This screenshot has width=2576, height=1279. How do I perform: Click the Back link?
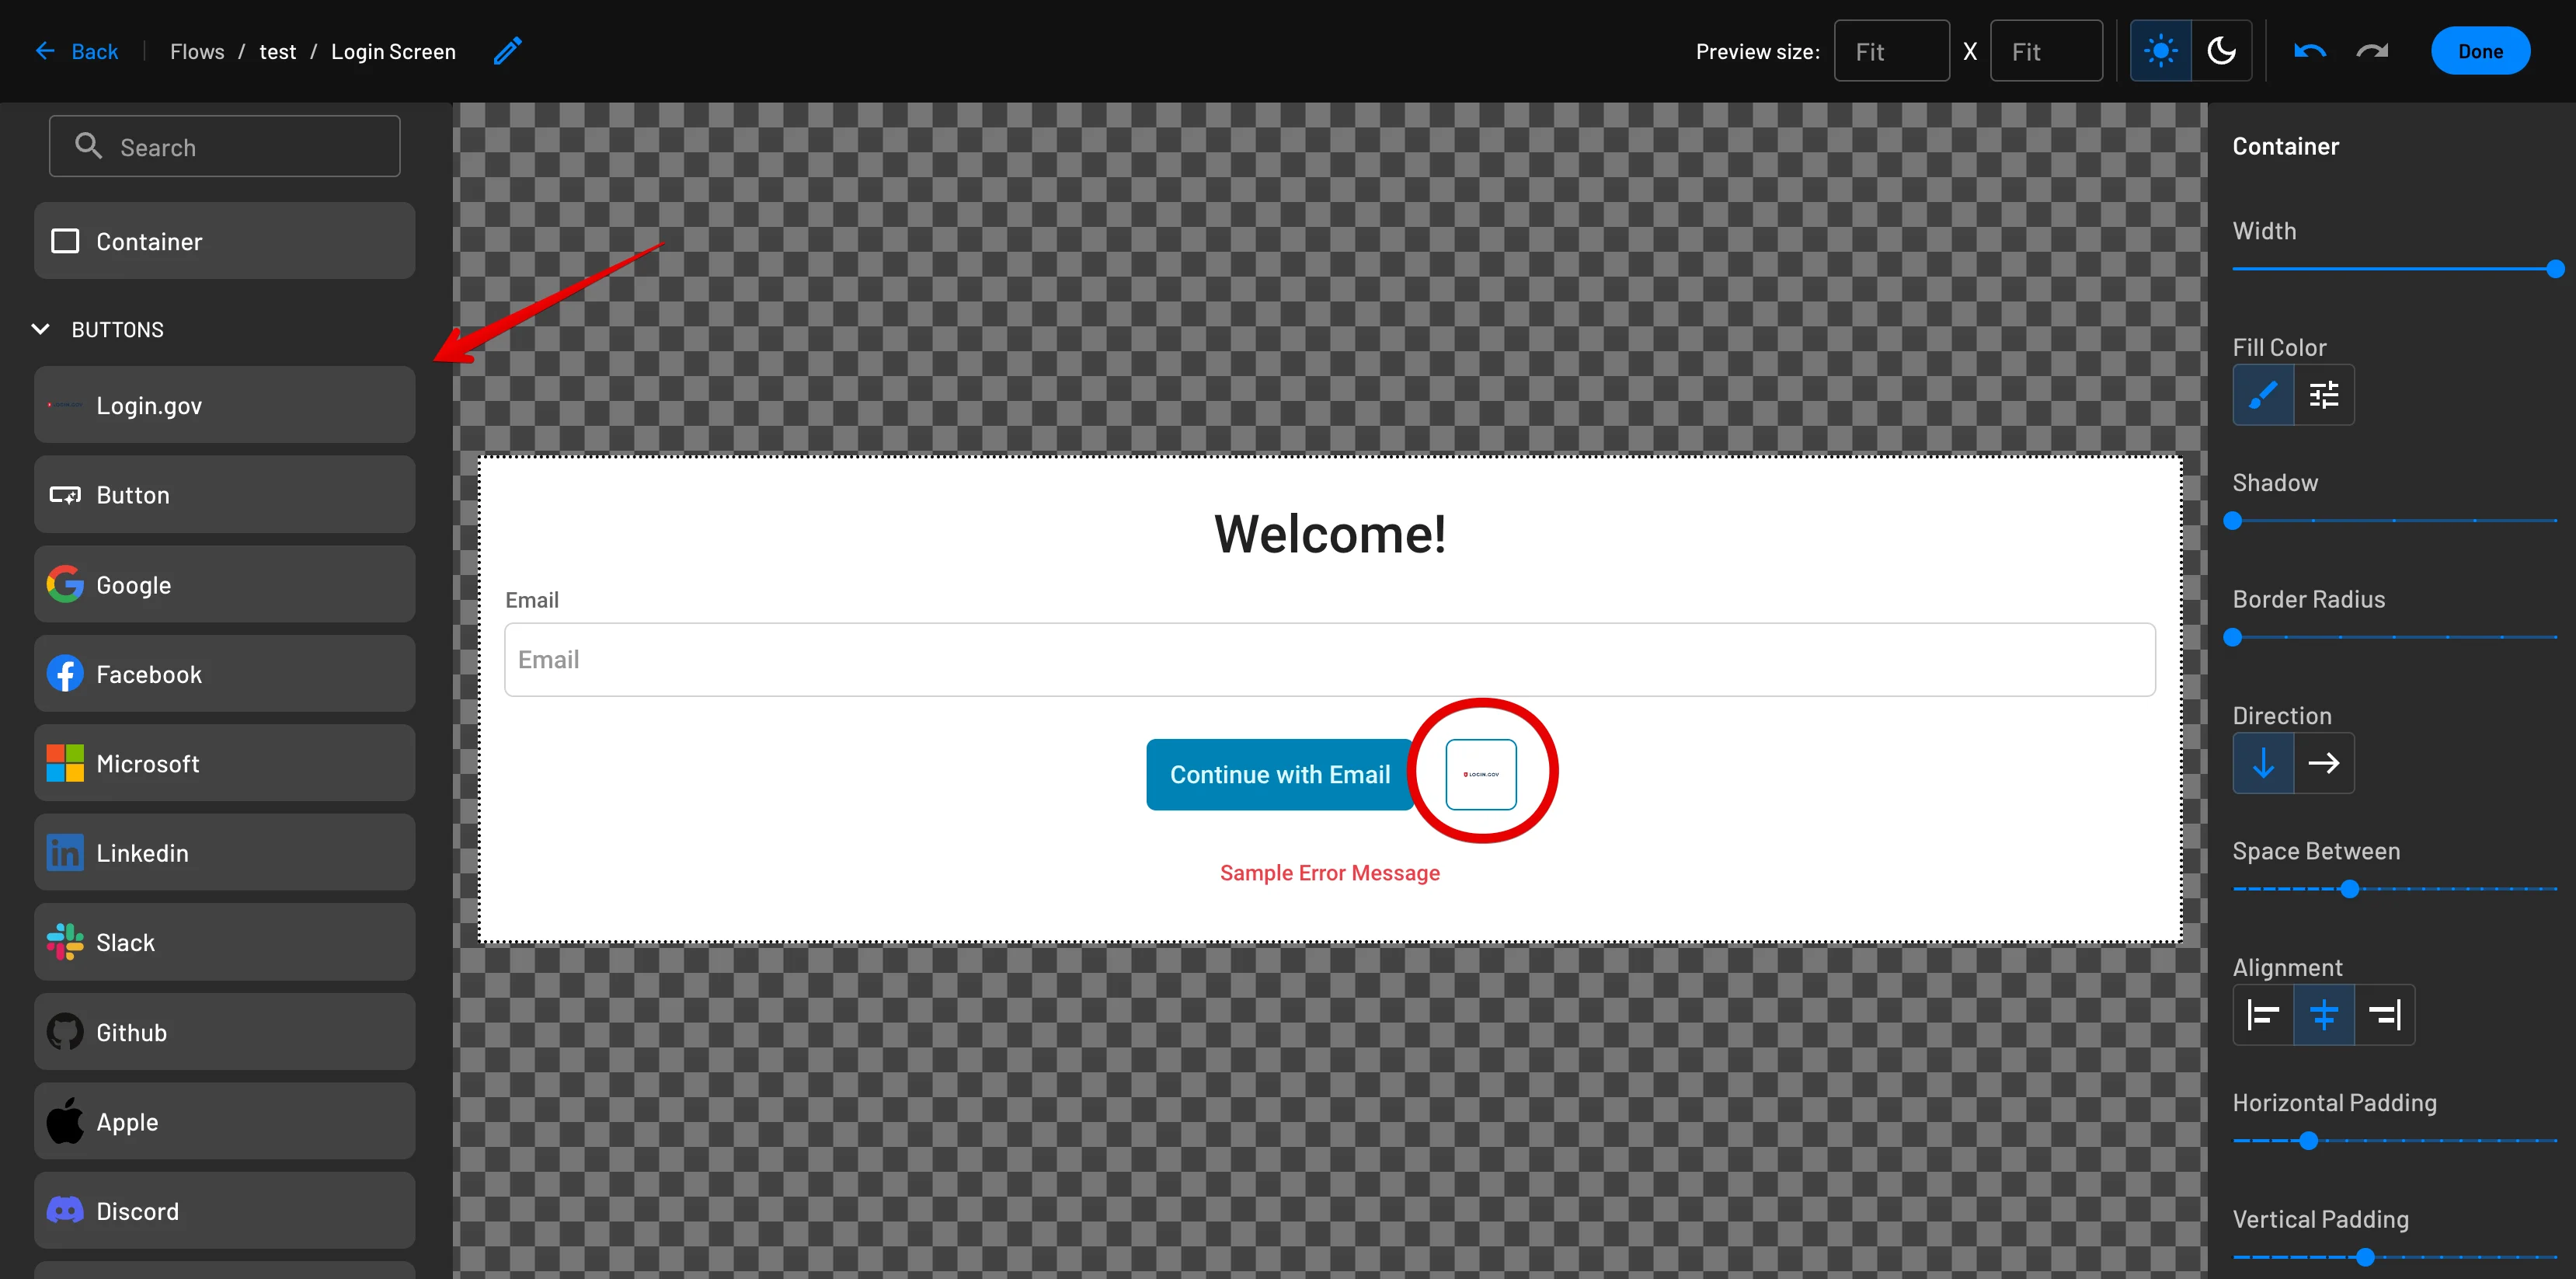77,51
